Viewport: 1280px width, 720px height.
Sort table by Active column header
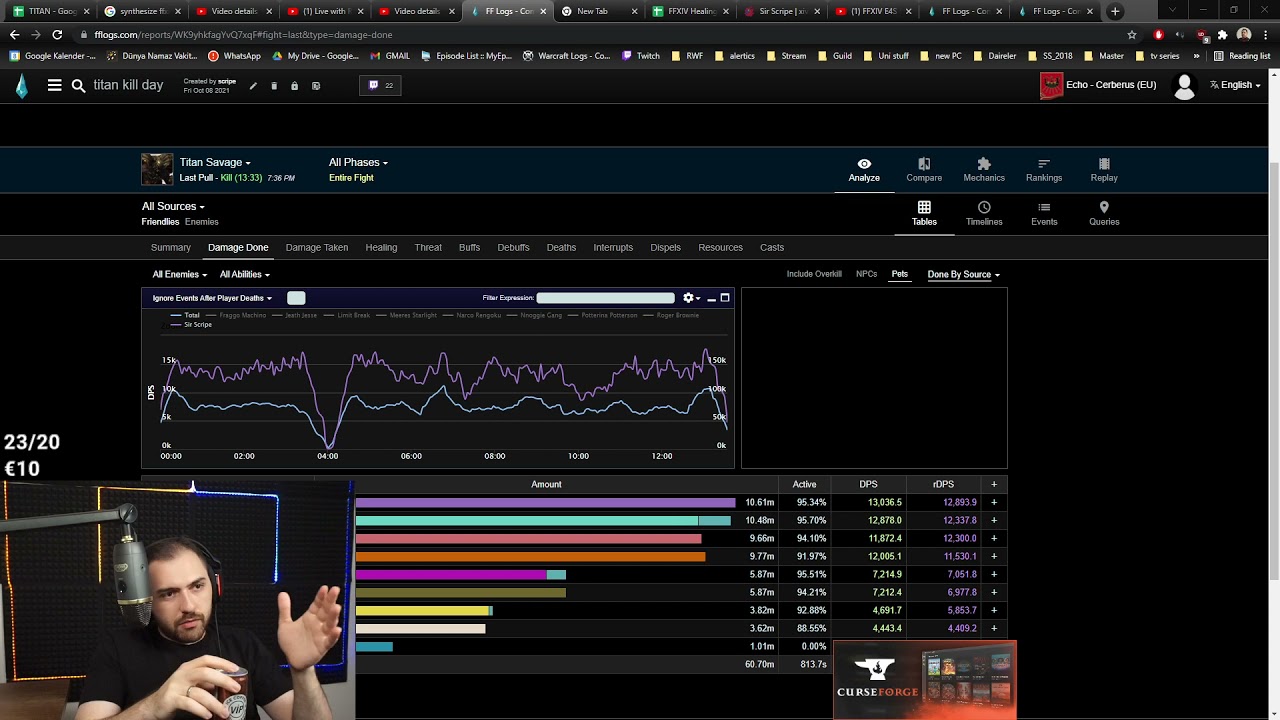click(804, 484)
